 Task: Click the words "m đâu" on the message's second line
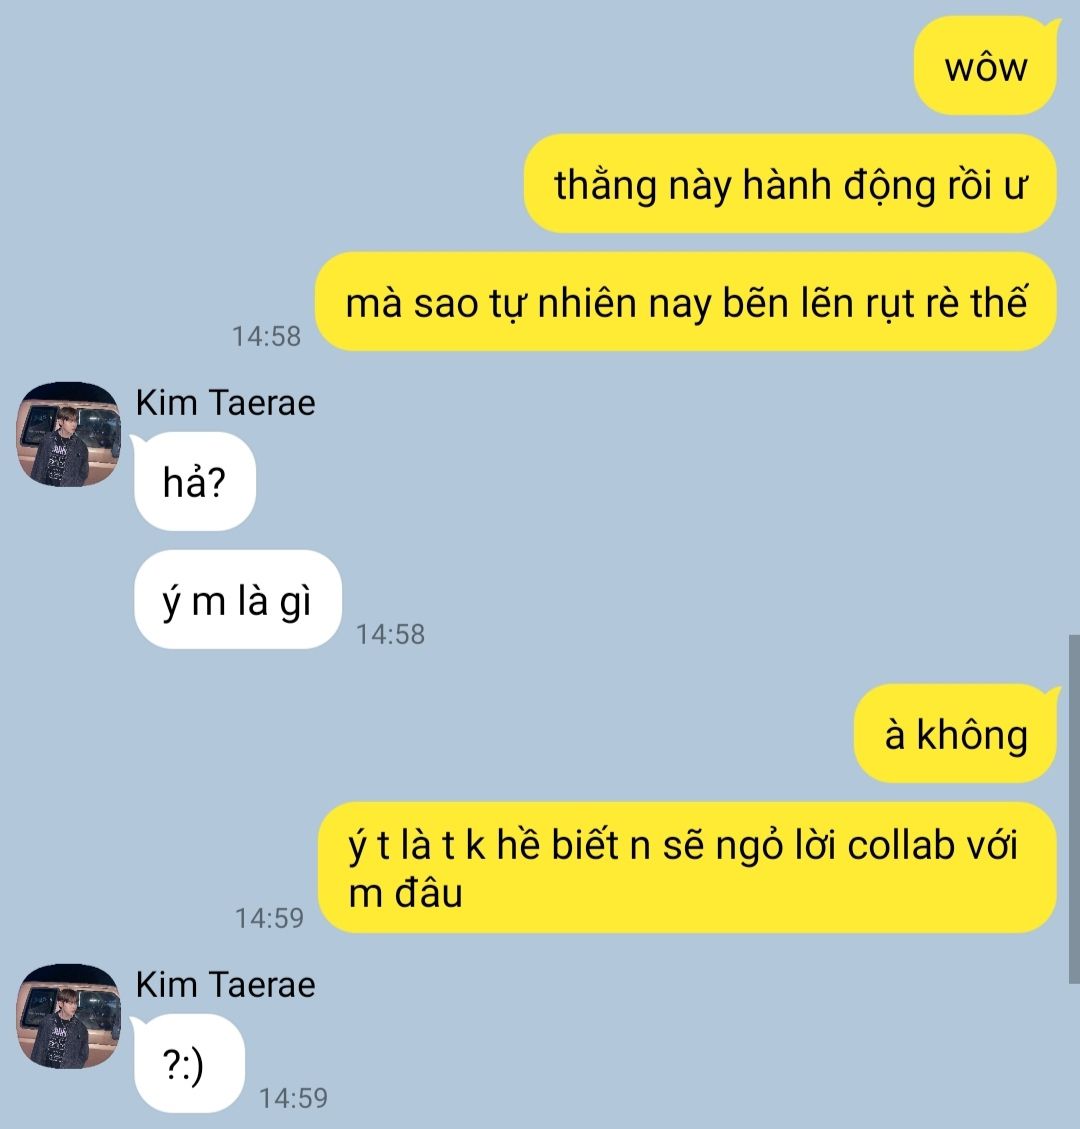[x=405, y=894]
